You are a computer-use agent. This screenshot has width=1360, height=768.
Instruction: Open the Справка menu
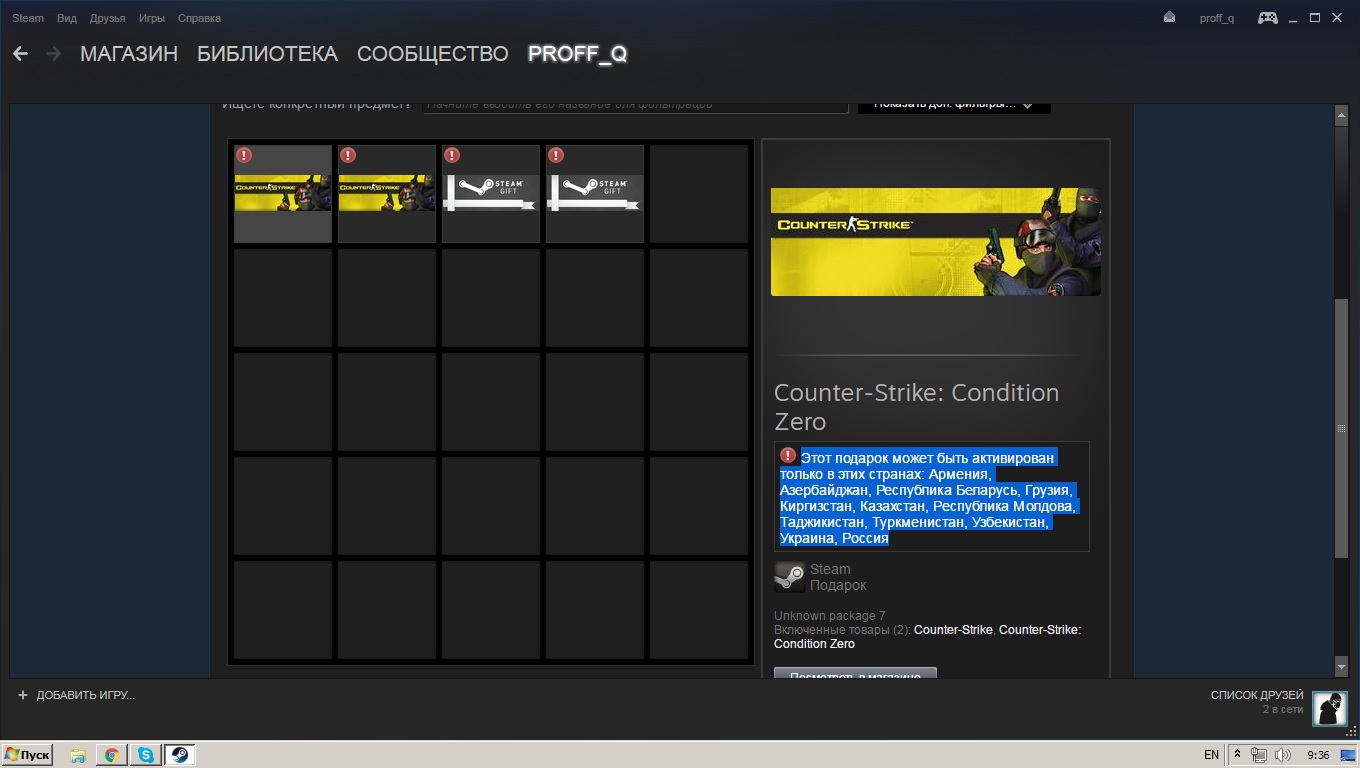point(199,18)
